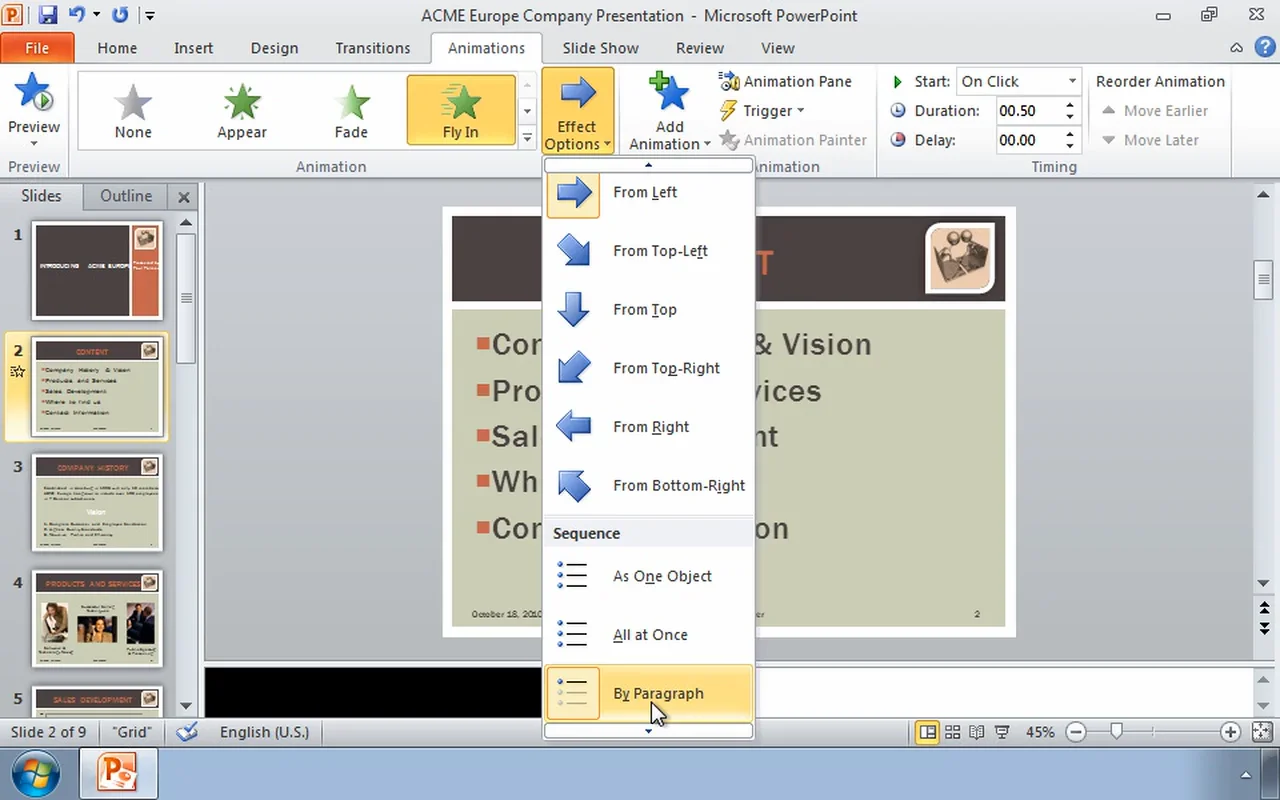This screenshot has width=1280, height=800.
Task: Expand the animation gallery More arrow
Action: click(527, 138)
